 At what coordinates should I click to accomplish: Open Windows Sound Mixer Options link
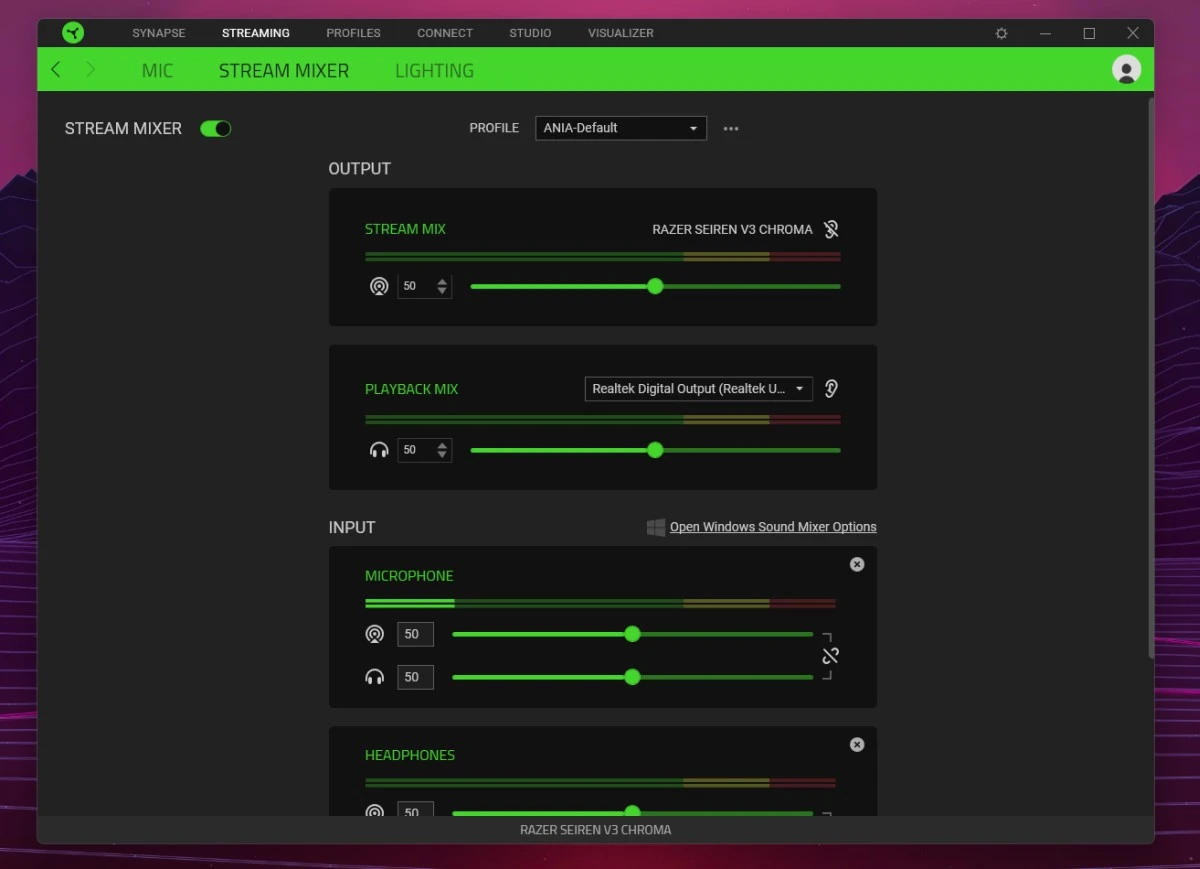pyautogui.click(x=772, y=527)
